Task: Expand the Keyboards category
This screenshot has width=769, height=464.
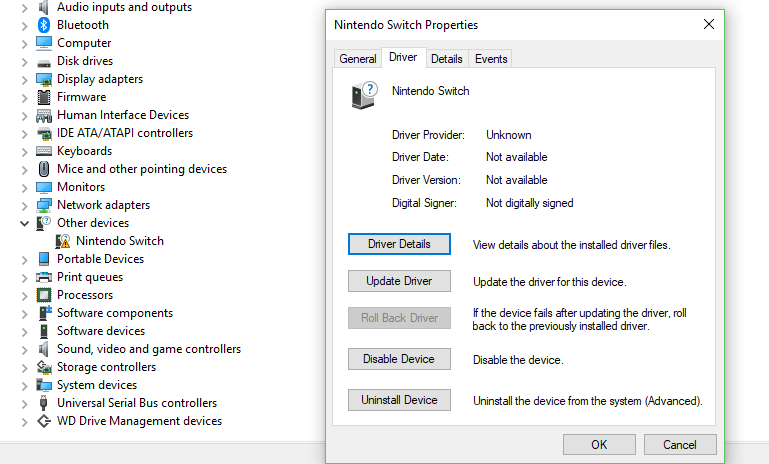Action: 25,152
